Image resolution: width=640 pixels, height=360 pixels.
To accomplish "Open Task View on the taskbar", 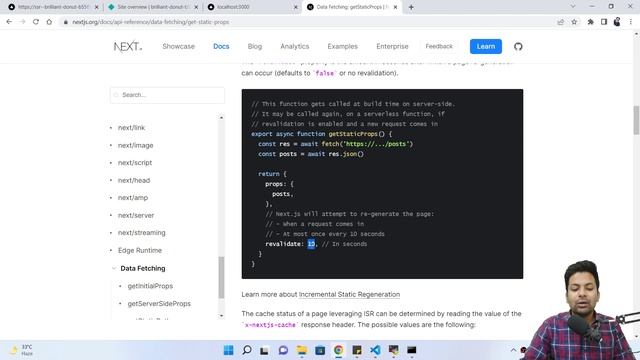I will (264, 350).
